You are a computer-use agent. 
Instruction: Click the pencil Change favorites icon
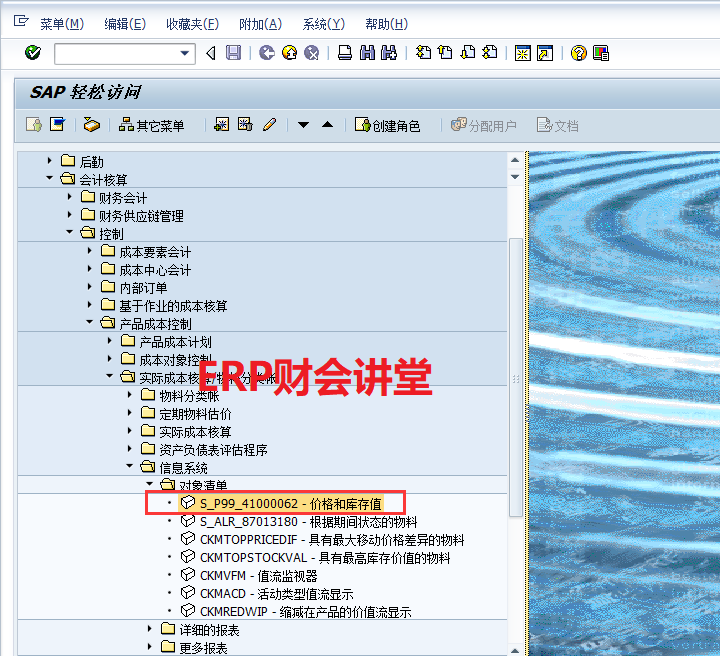(269, 125)
